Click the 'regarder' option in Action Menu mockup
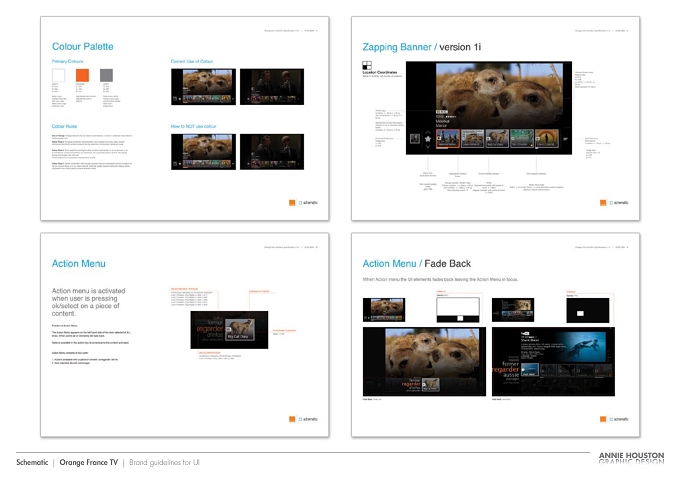This screenshot has width=680, height=481. pos(210,329)
